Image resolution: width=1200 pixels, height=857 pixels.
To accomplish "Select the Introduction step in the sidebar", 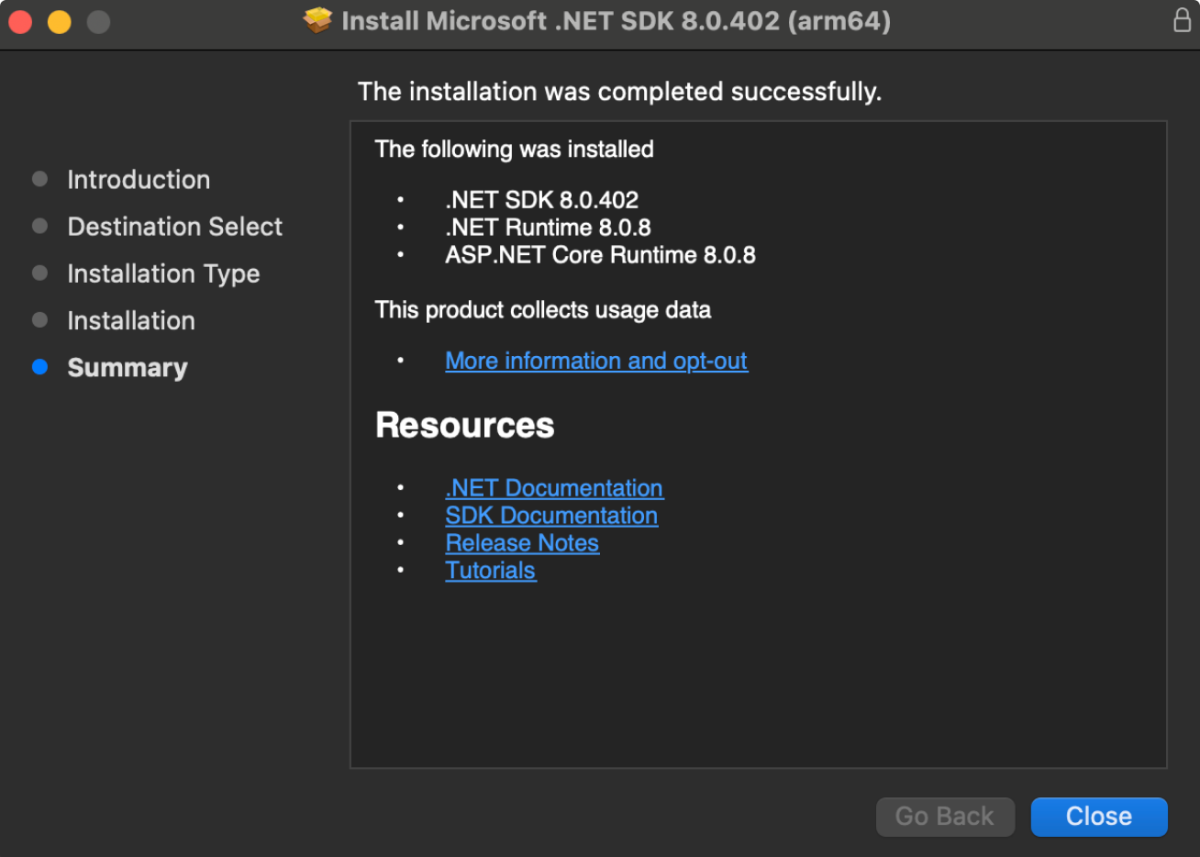I will [x=138, y=180].
